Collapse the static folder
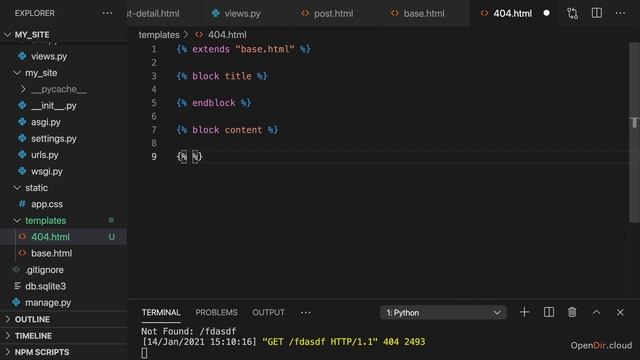Viewport: 640px width, 360px height. click(x=17, y=188)
